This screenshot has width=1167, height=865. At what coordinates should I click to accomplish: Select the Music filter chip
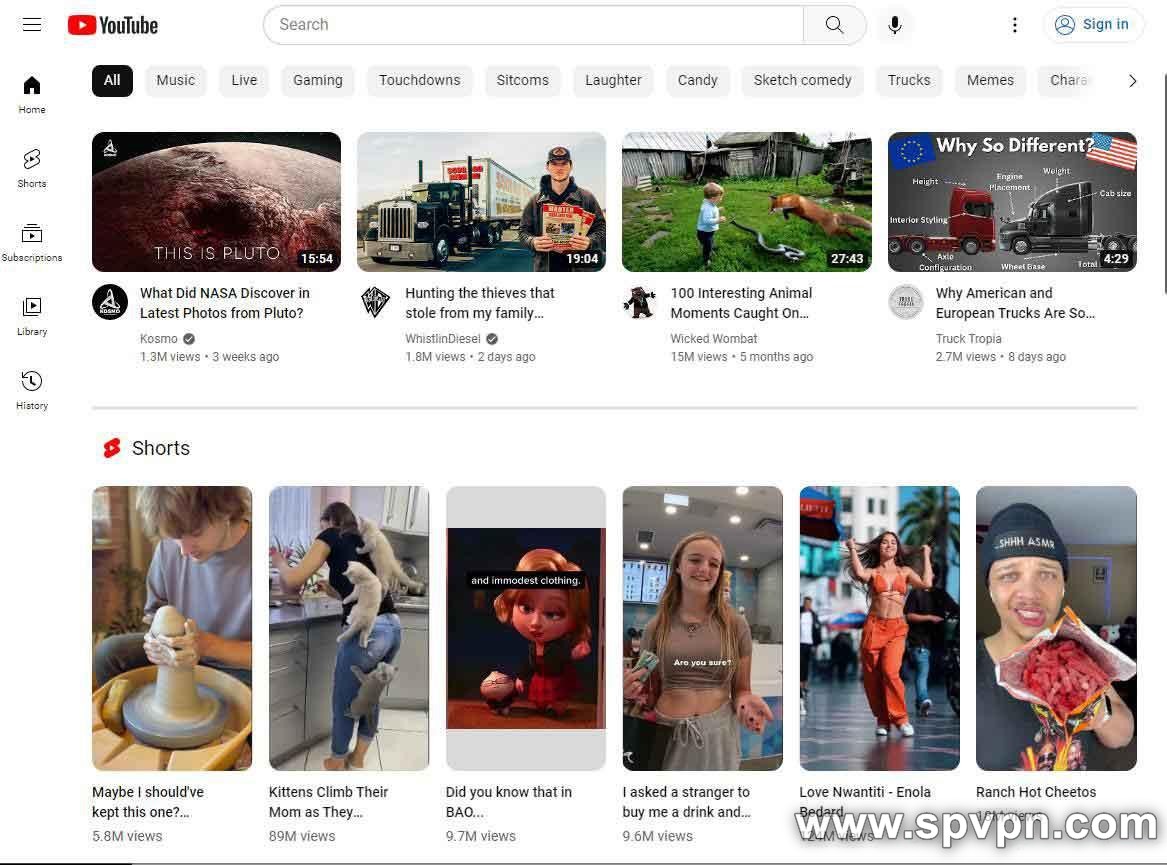point(176,80)
